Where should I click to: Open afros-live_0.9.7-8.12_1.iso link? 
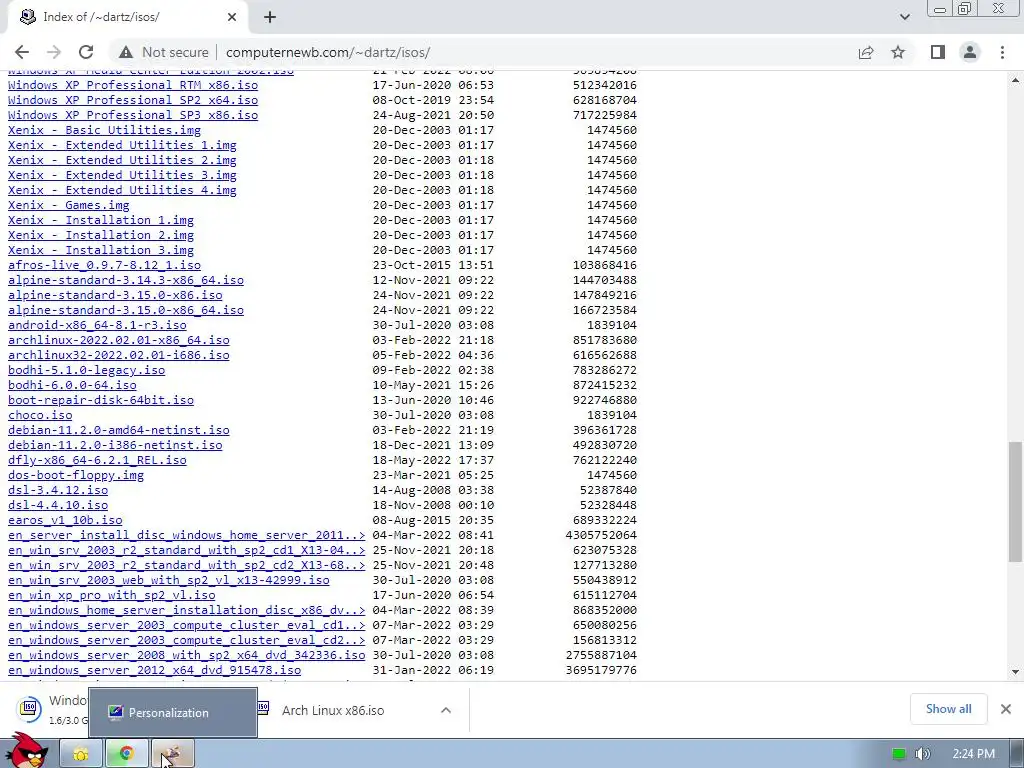[104, 265]
